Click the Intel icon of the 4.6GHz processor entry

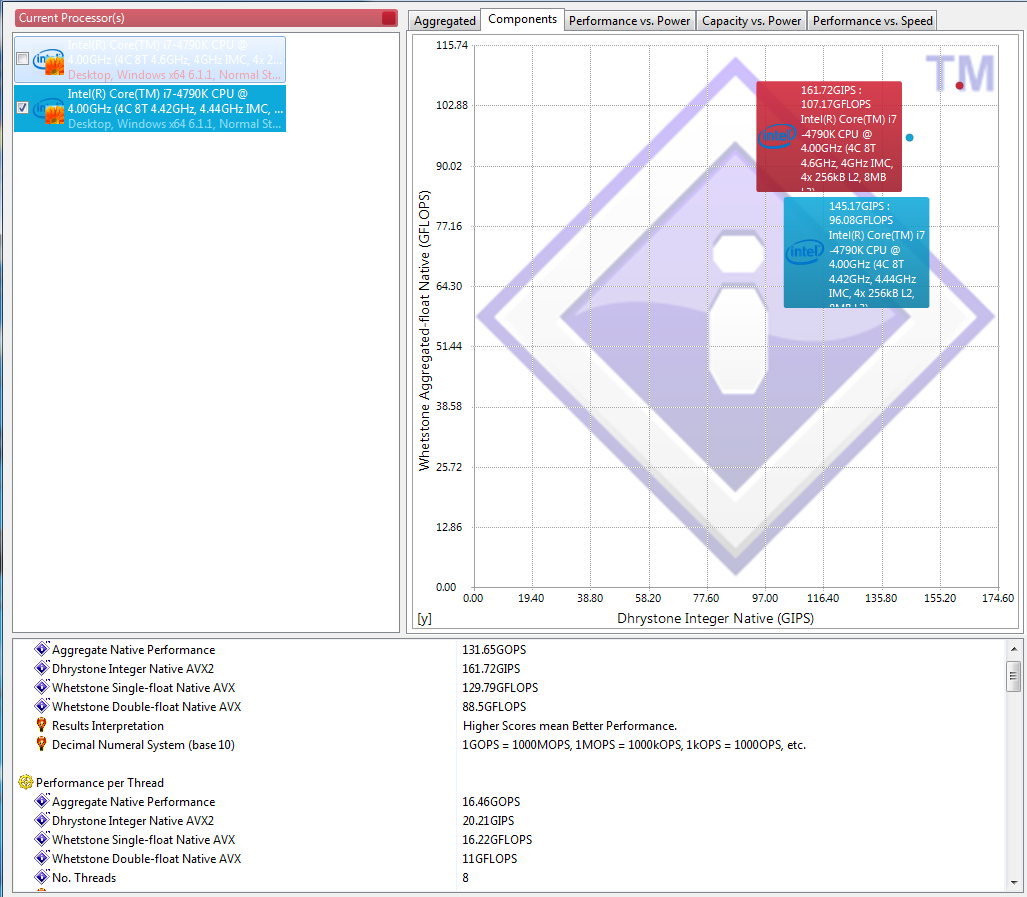point(48,61)
